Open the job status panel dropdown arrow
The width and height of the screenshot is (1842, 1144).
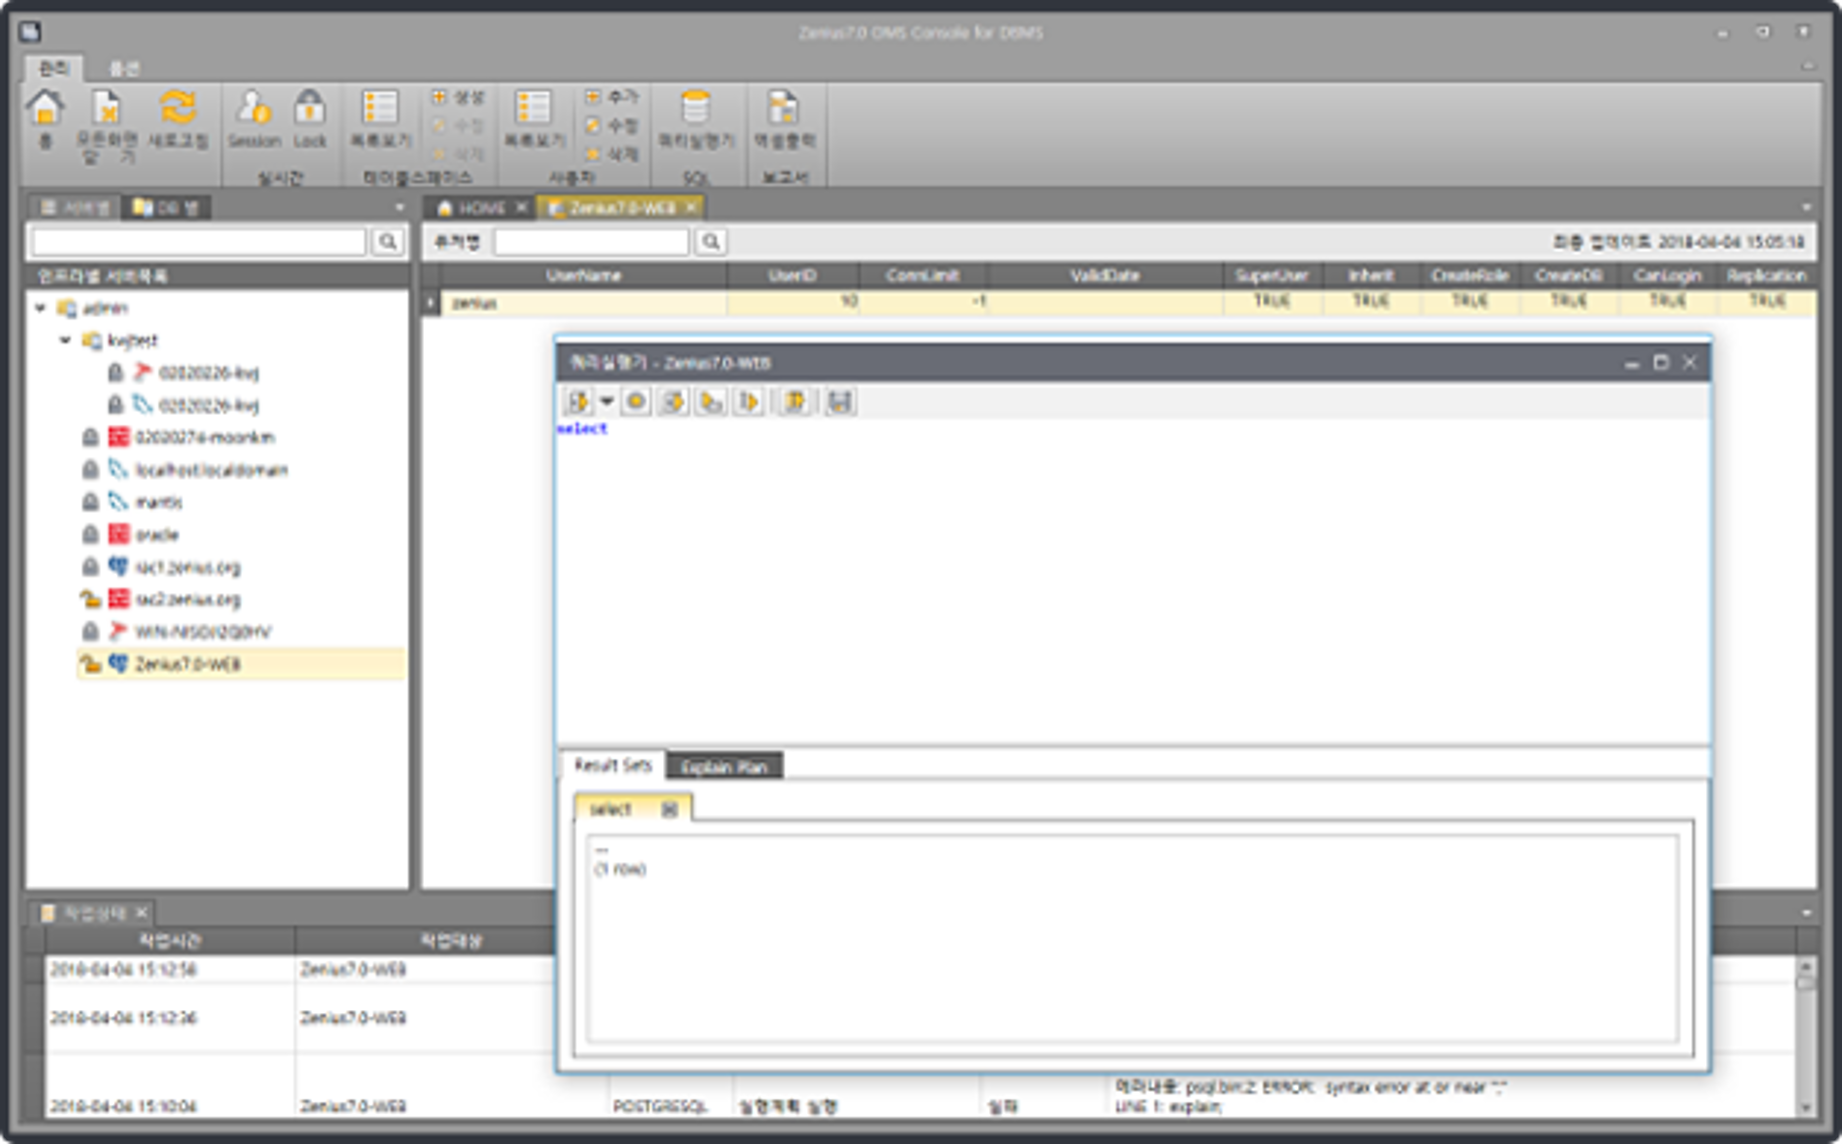point(1806,912)
